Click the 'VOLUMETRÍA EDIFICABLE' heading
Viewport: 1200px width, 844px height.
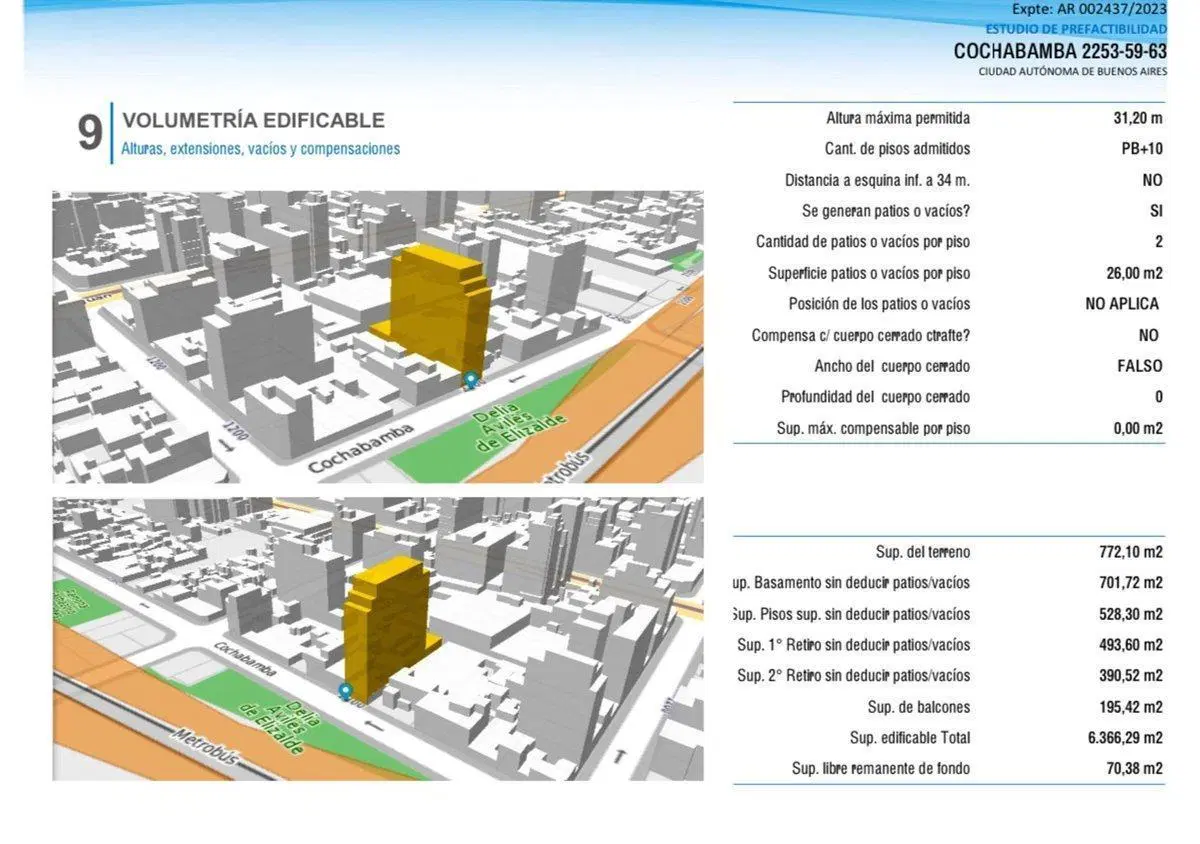pyautogui.click(x=253, y=120)
